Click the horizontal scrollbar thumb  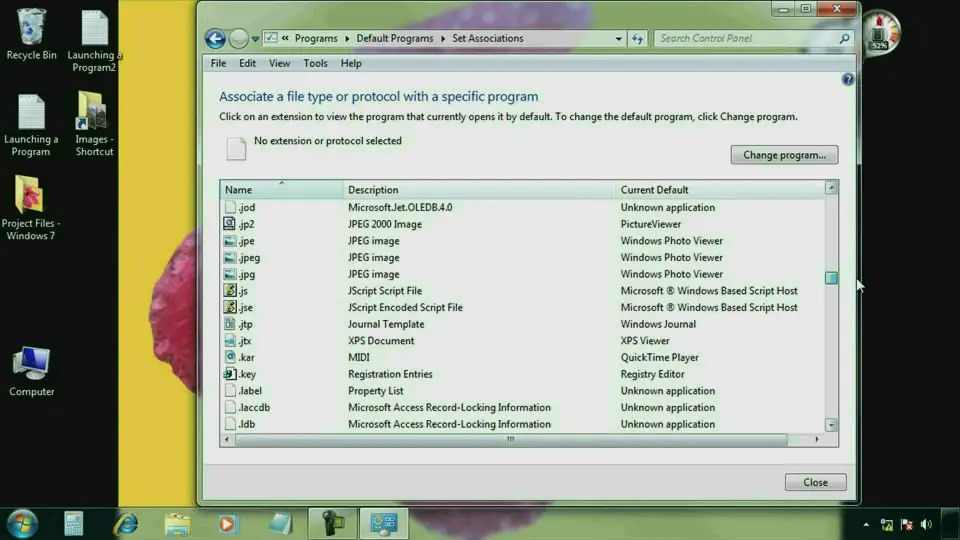coord(511,440)
